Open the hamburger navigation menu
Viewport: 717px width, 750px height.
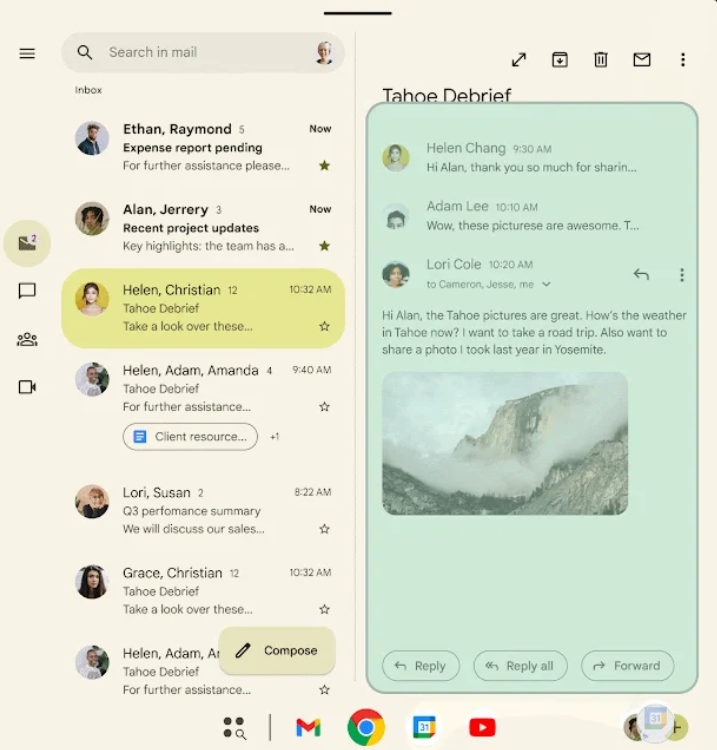coord(27,53)
